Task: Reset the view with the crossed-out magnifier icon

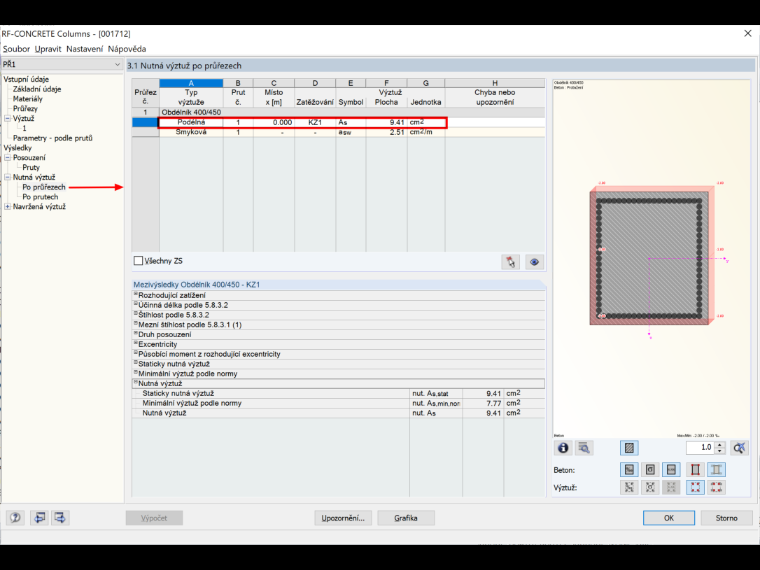Action: tap(739, 448)
